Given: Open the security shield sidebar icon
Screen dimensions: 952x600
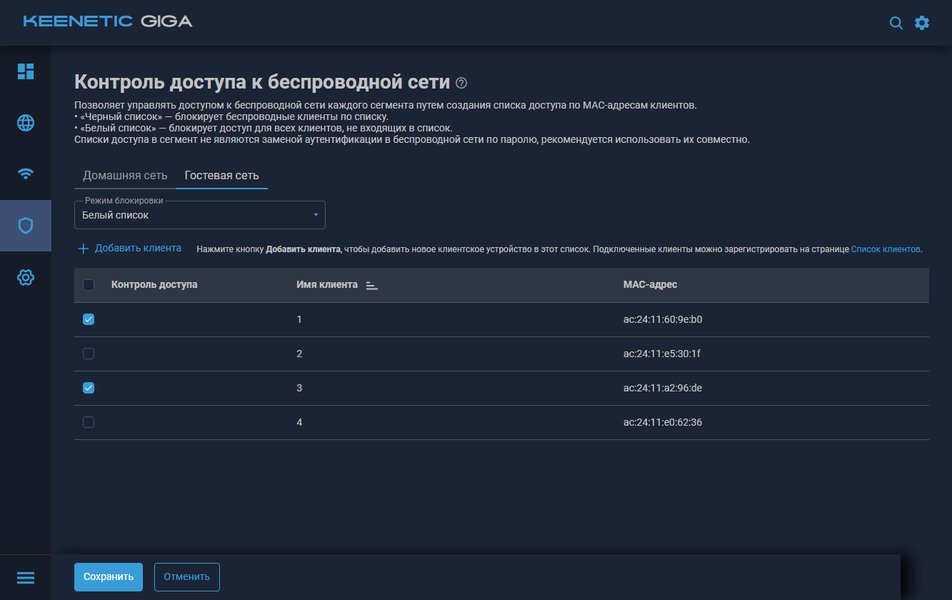Looking at the screenshot, I should point(26,226).
